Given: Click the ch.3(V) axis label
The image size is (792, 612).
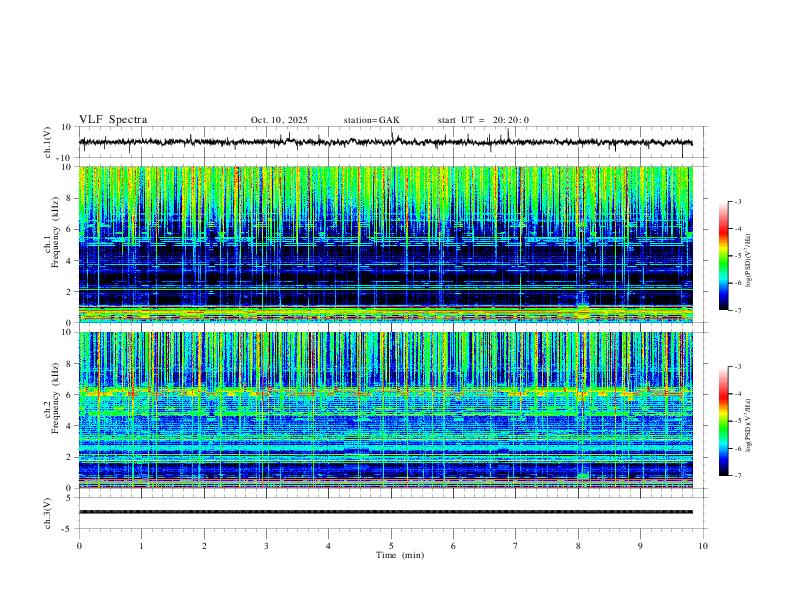Looking at the screenshot, I should (x=48, y=514).
